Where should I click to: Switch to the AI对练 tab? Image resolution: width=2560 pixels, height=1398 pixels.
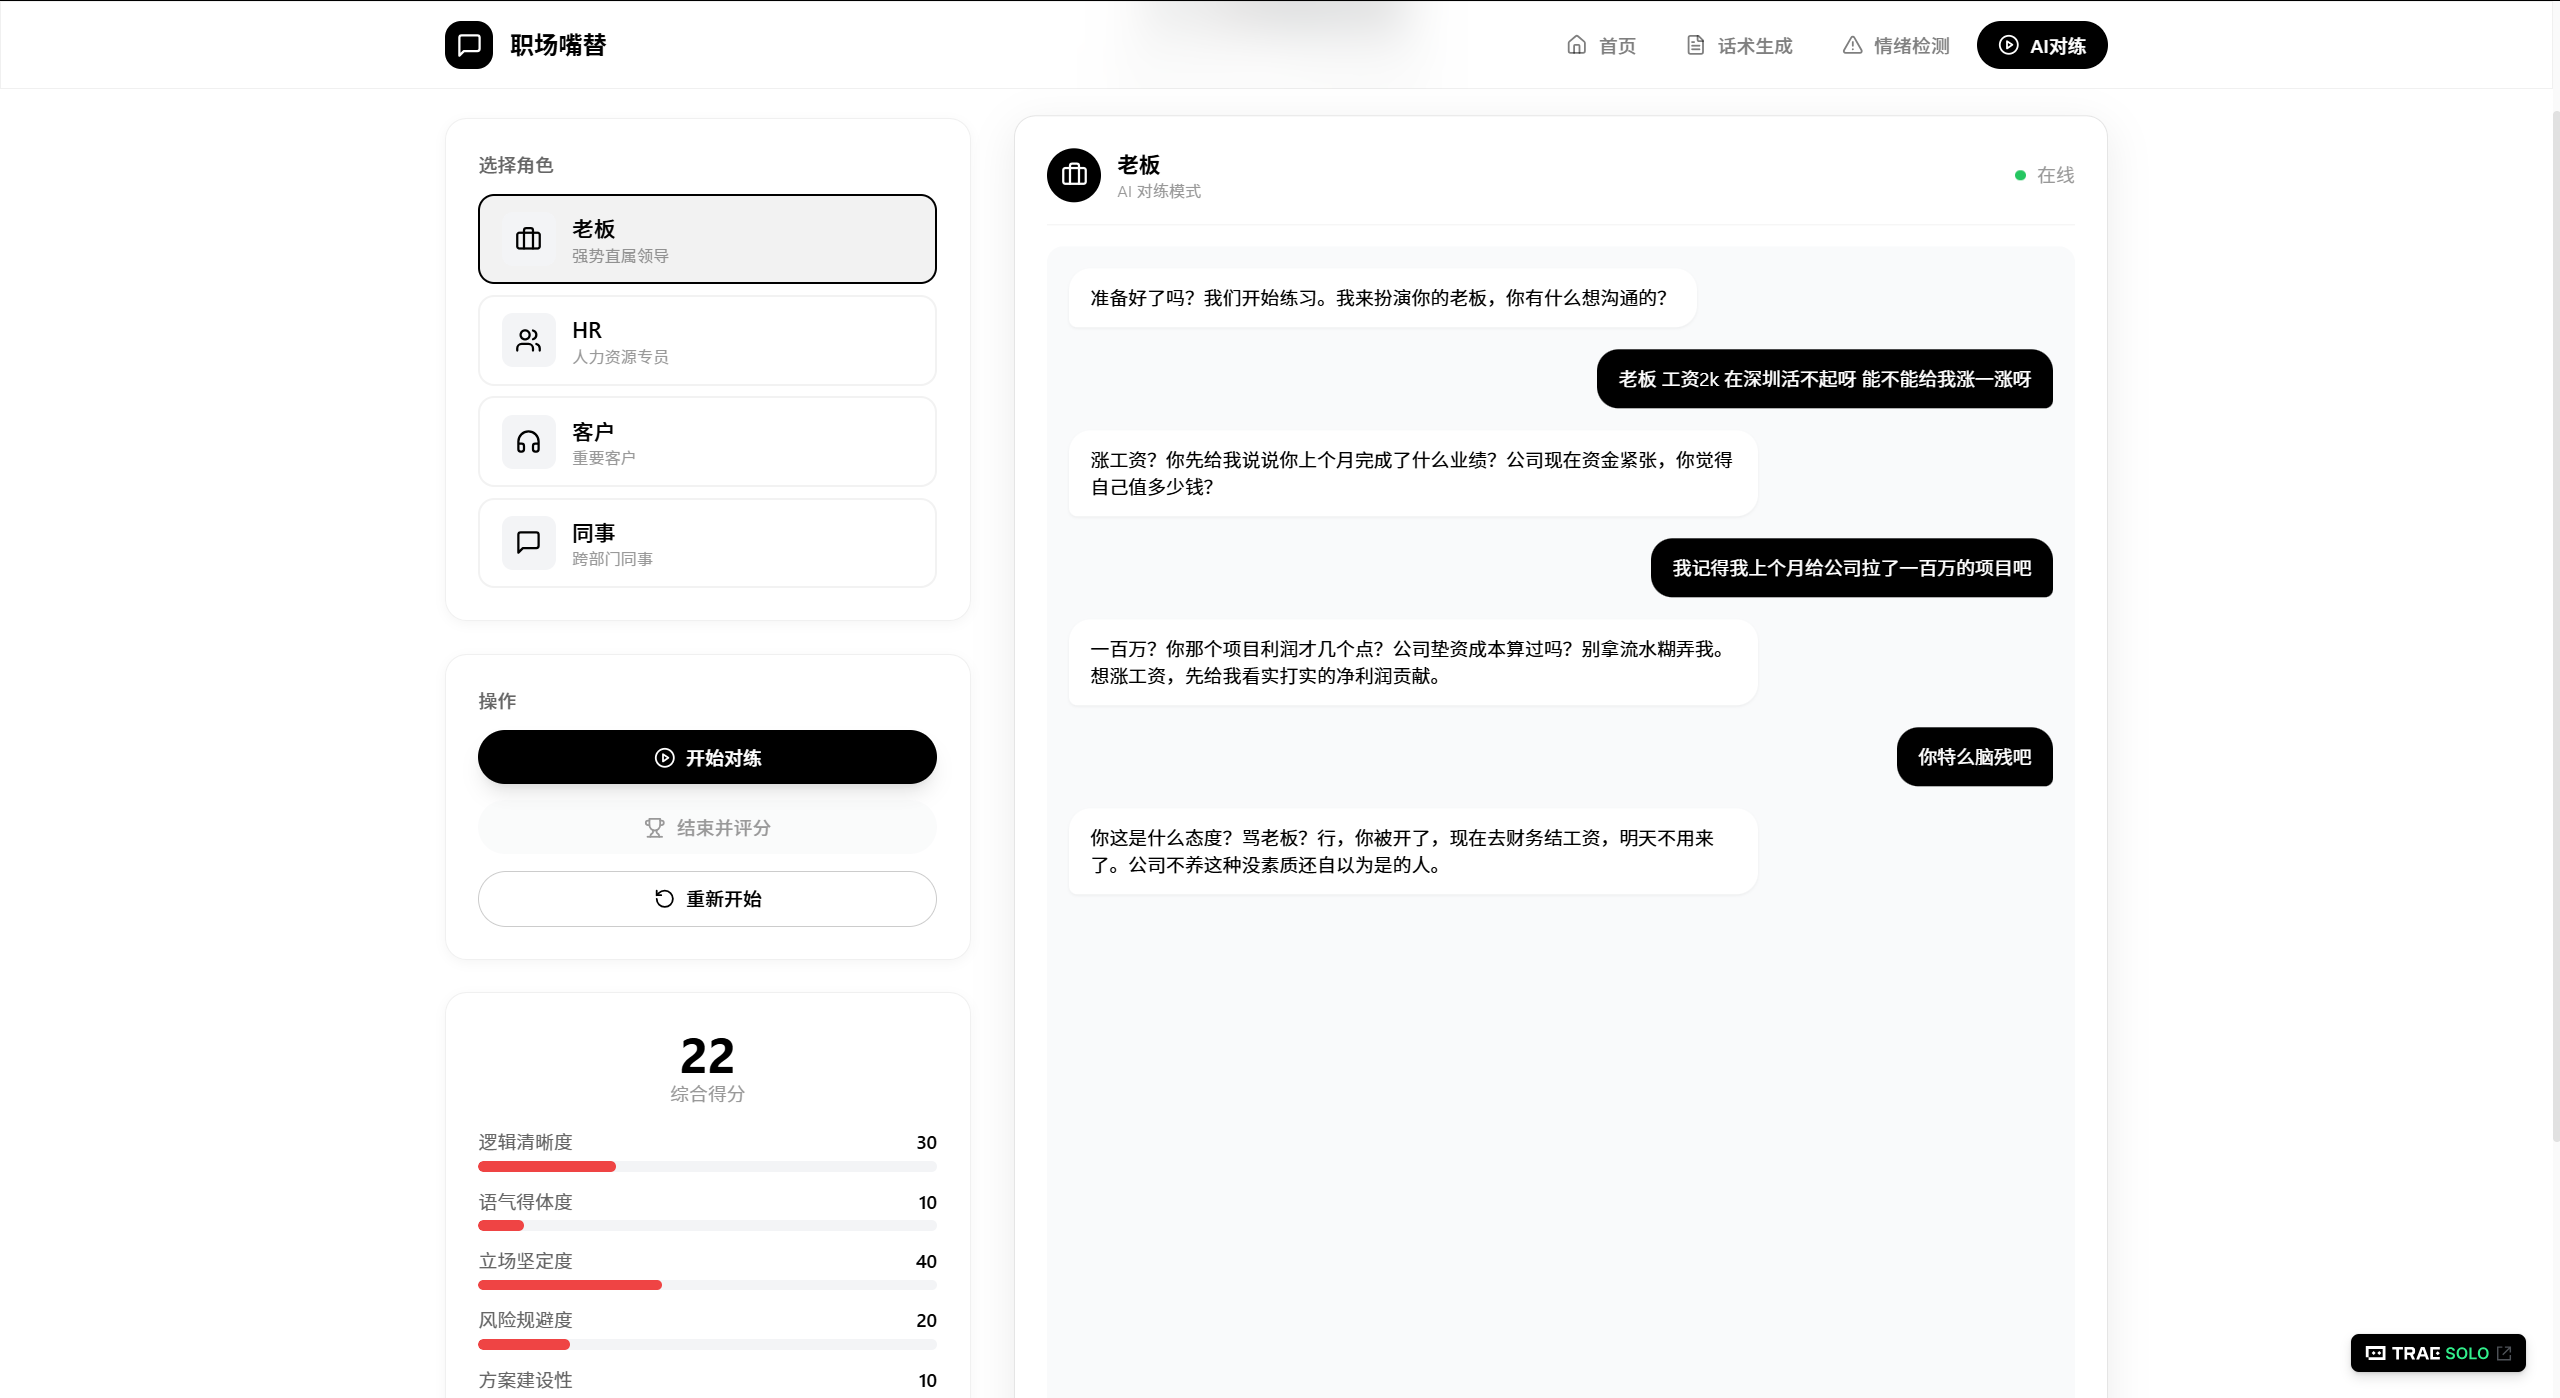pyautogui.click(x=2041, y=45)
